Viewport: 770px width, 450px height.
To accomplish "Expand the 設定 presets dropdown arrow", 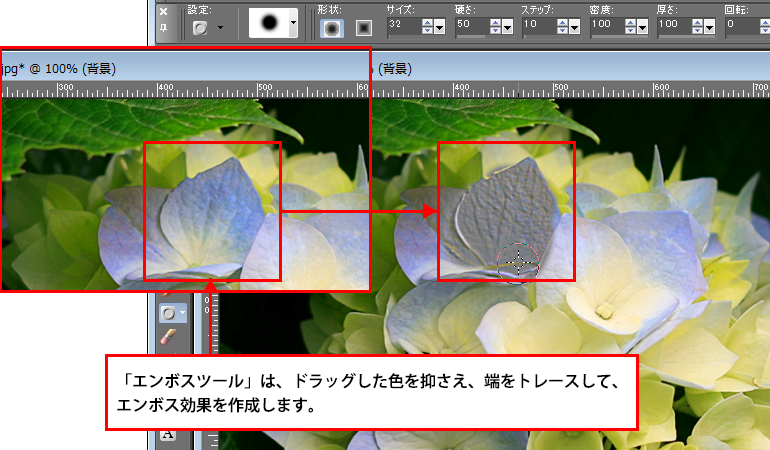I will click(x=220, y=28).
